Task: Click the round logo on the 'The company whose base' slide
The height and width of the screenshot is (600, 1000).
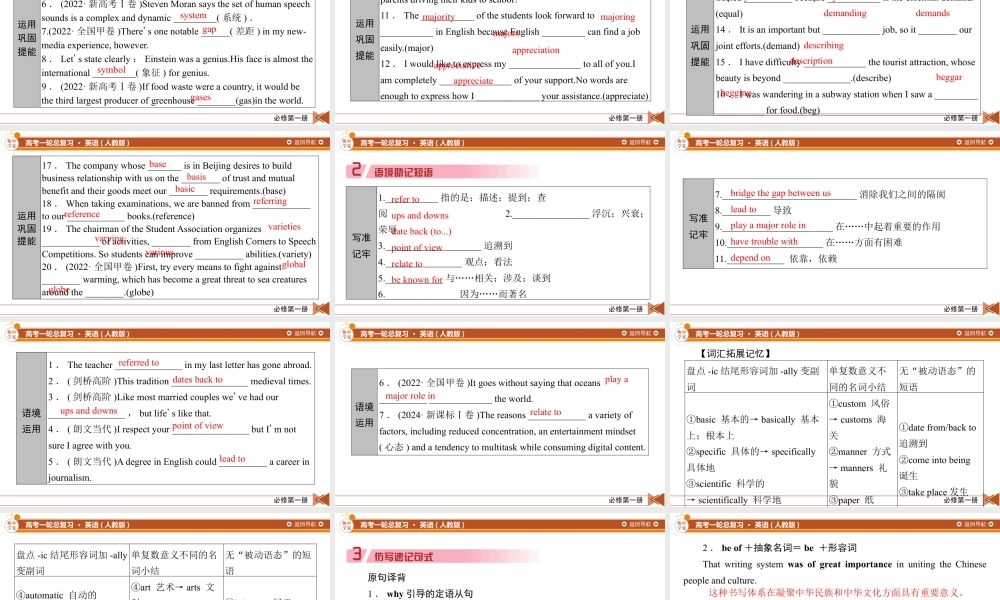Action: click(x=11, y=143)
